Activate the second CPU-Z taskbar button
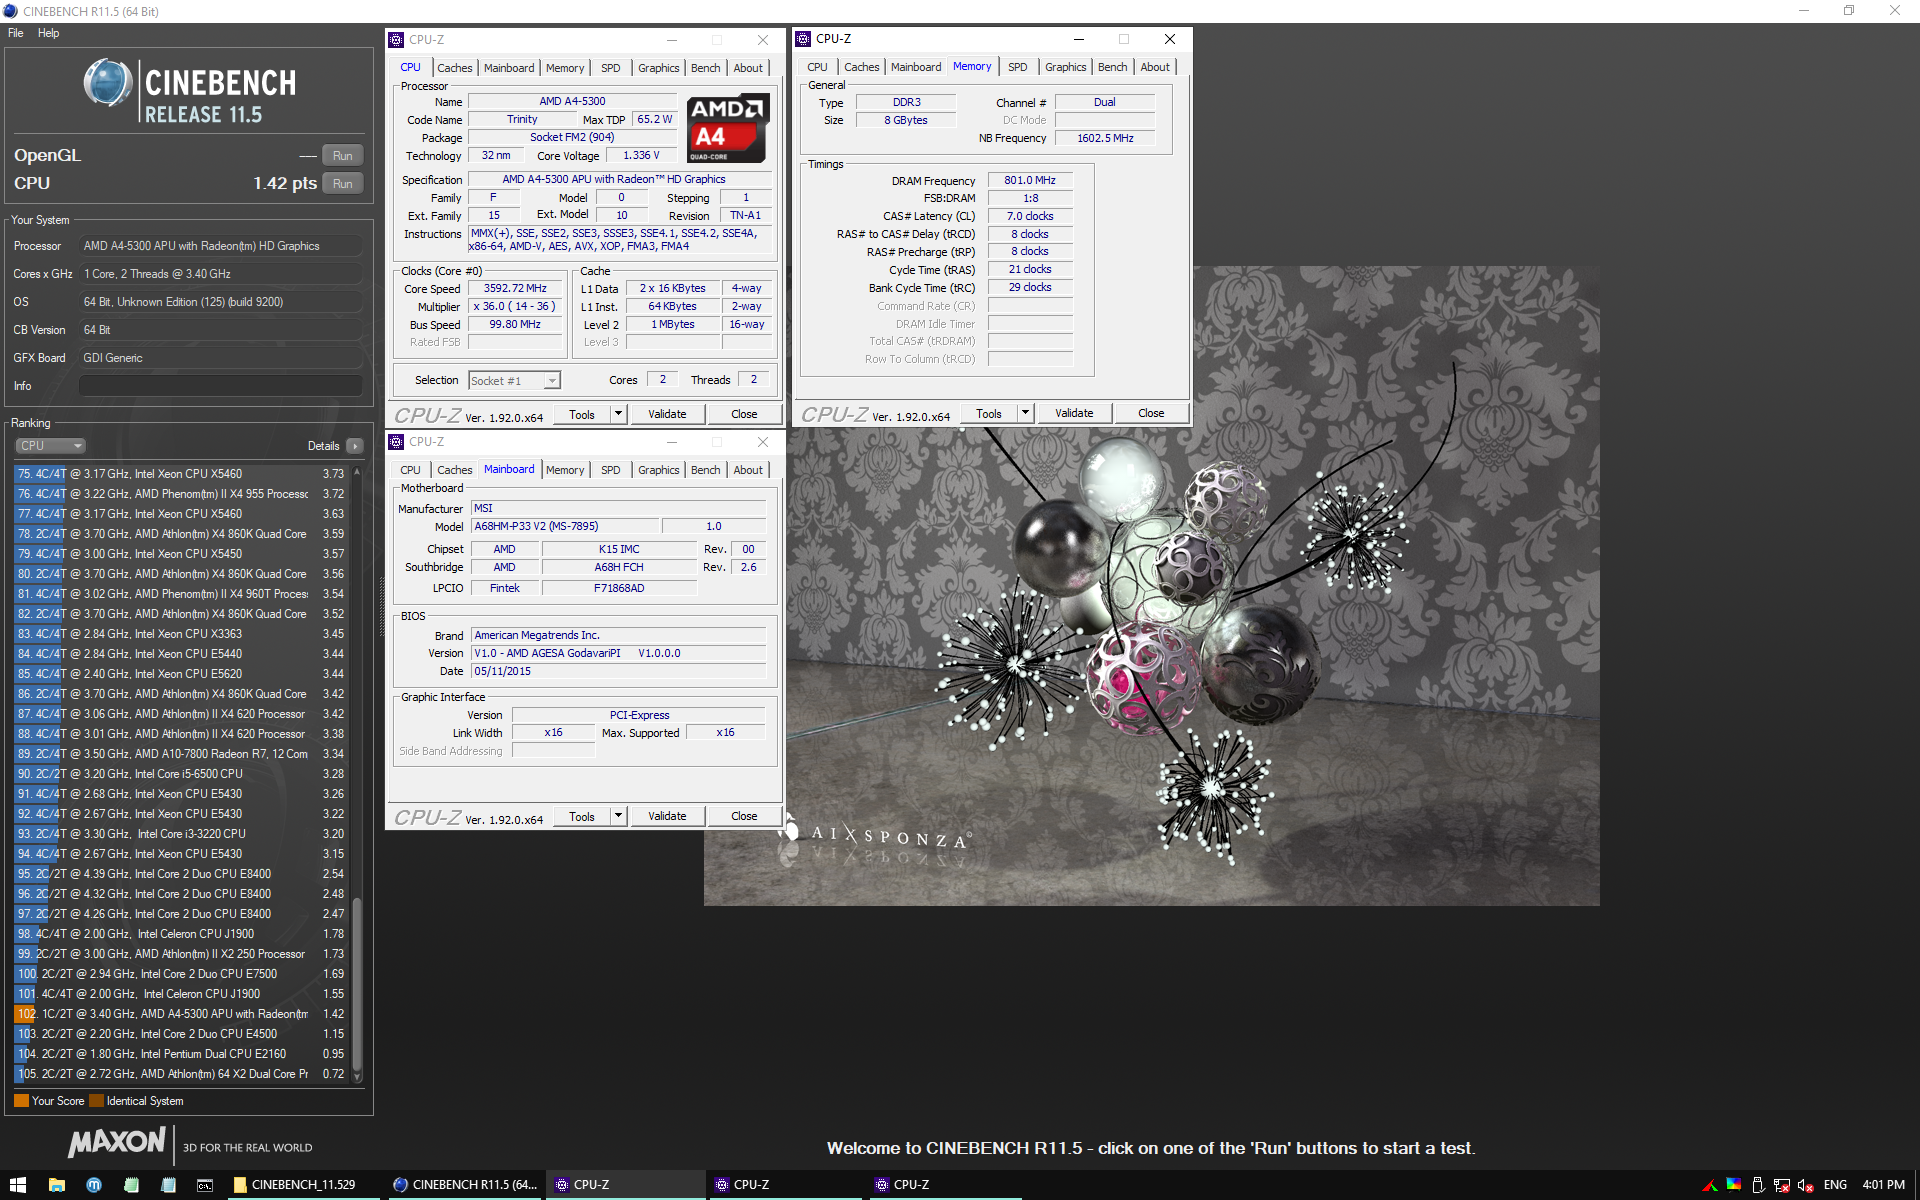This screenshot has height=1200, width=1920. click(785, 1185)
